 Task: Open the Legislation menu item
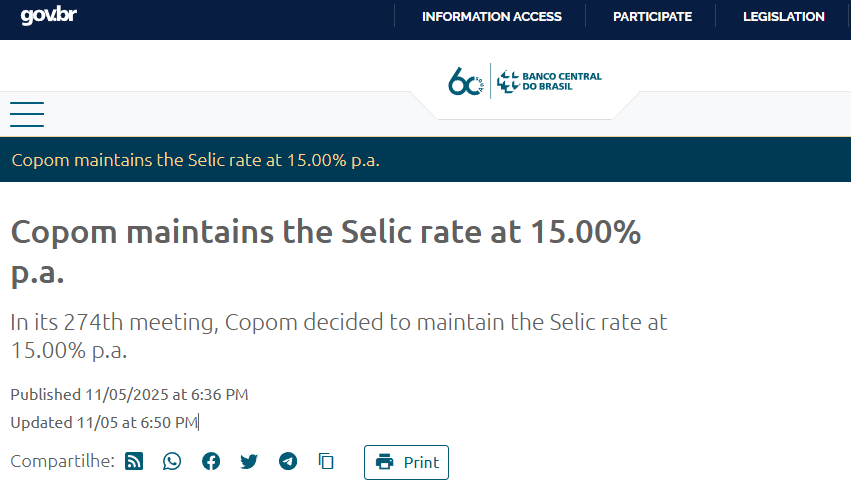pyautogui.click(x=783, y=17)
